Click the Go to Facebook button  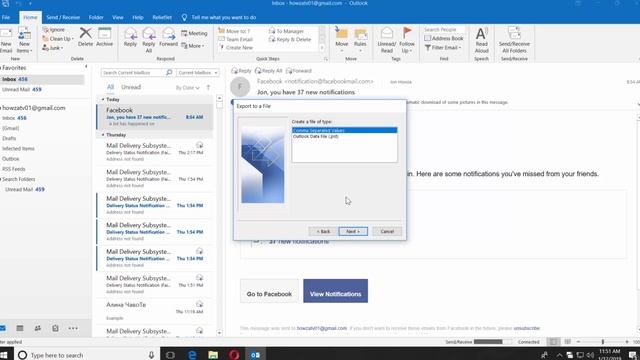pos(269,291)
